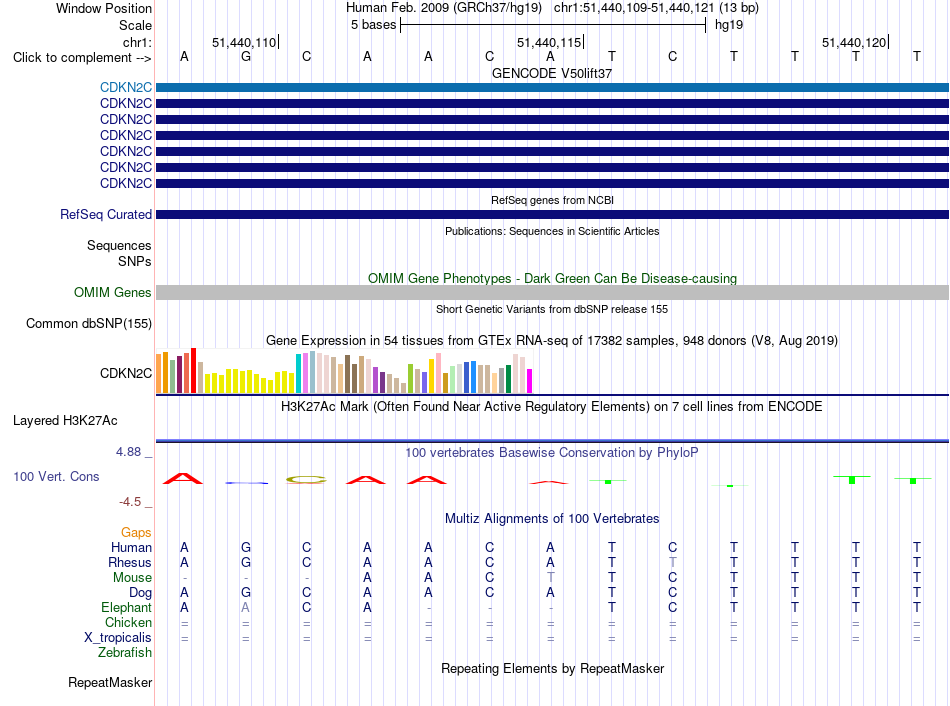The width and height of the screenshot is (950, 706).
Task: Select the light blue CDKN2C transcript bar
Action: click(552, 87)
